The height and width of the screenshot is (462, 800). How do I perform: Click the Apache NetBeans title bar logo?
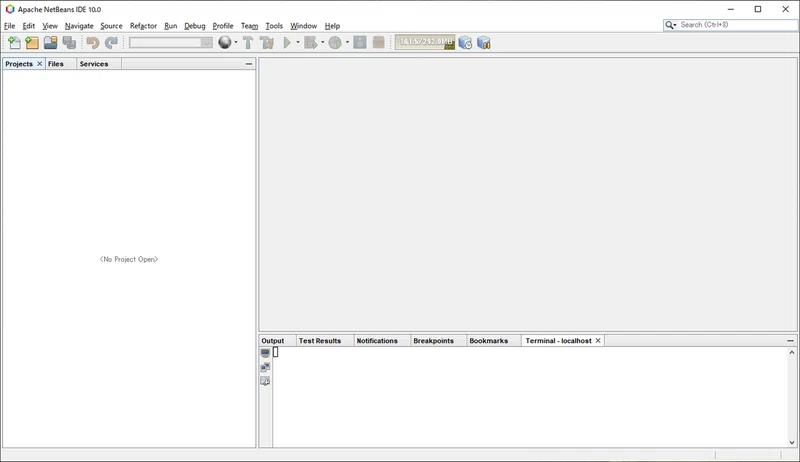click(x=10, y=9)
